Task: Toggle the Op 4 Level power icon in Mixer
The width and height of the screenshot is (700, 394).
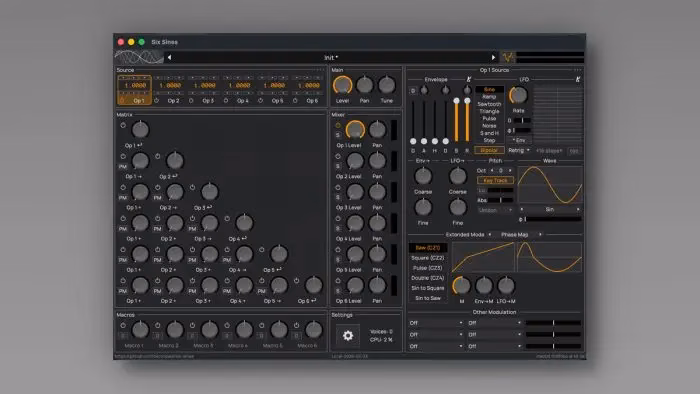Action: click(338, 219)
